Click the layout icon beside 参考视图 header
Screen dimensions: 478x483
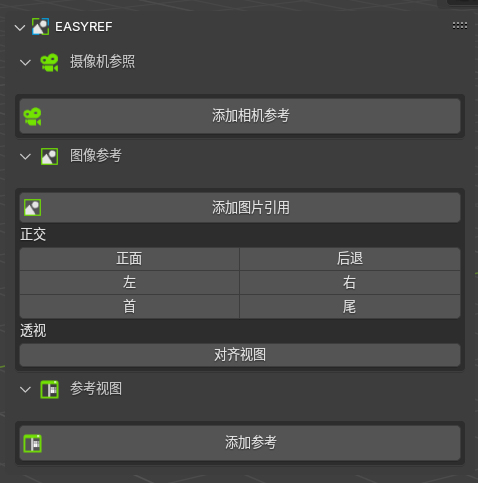pos(49,389)
